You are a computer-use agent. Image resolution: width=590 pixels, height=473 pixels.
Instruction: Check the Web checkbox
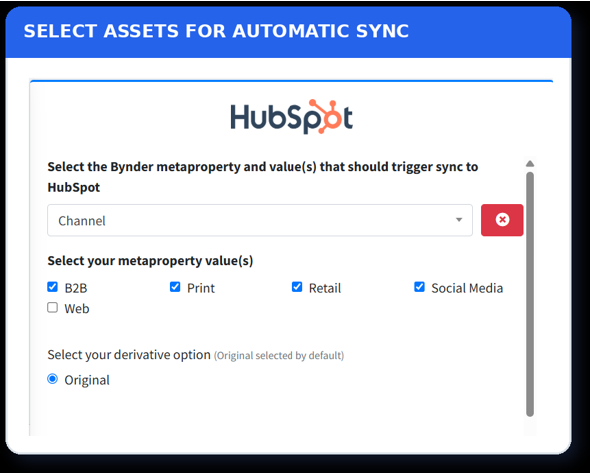pyautogui.click(x=53, y=308)
